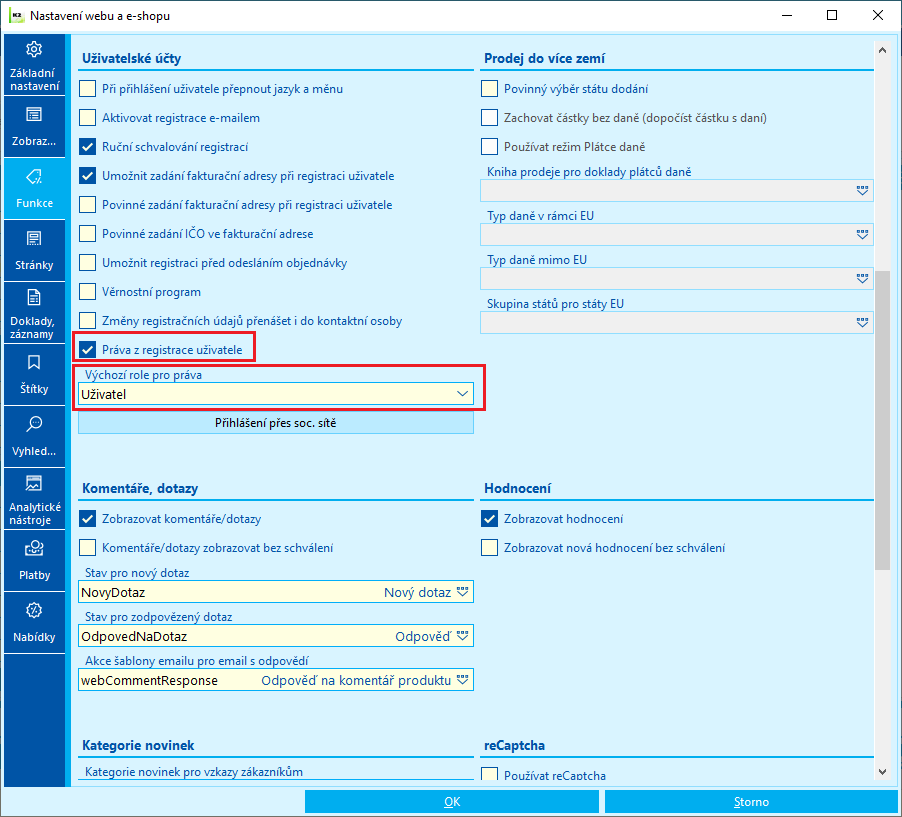Check Povinné zadání fakturační adresy

coord(87,205)
